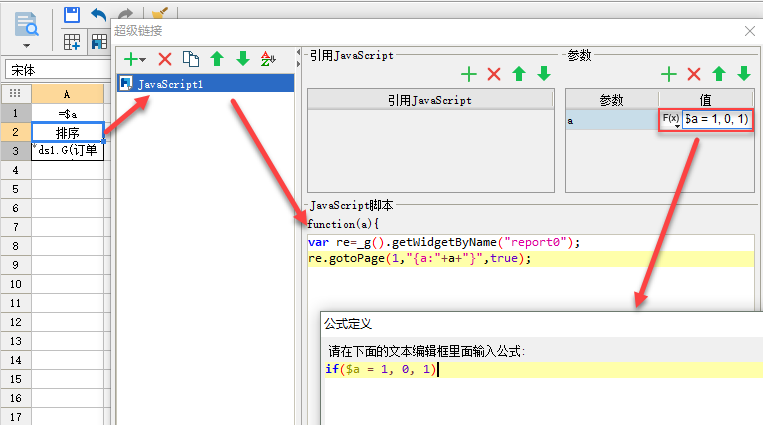Viewport: 763px width, 425px height.
Task: Click the 参数 column header
Action: [612, 100]
